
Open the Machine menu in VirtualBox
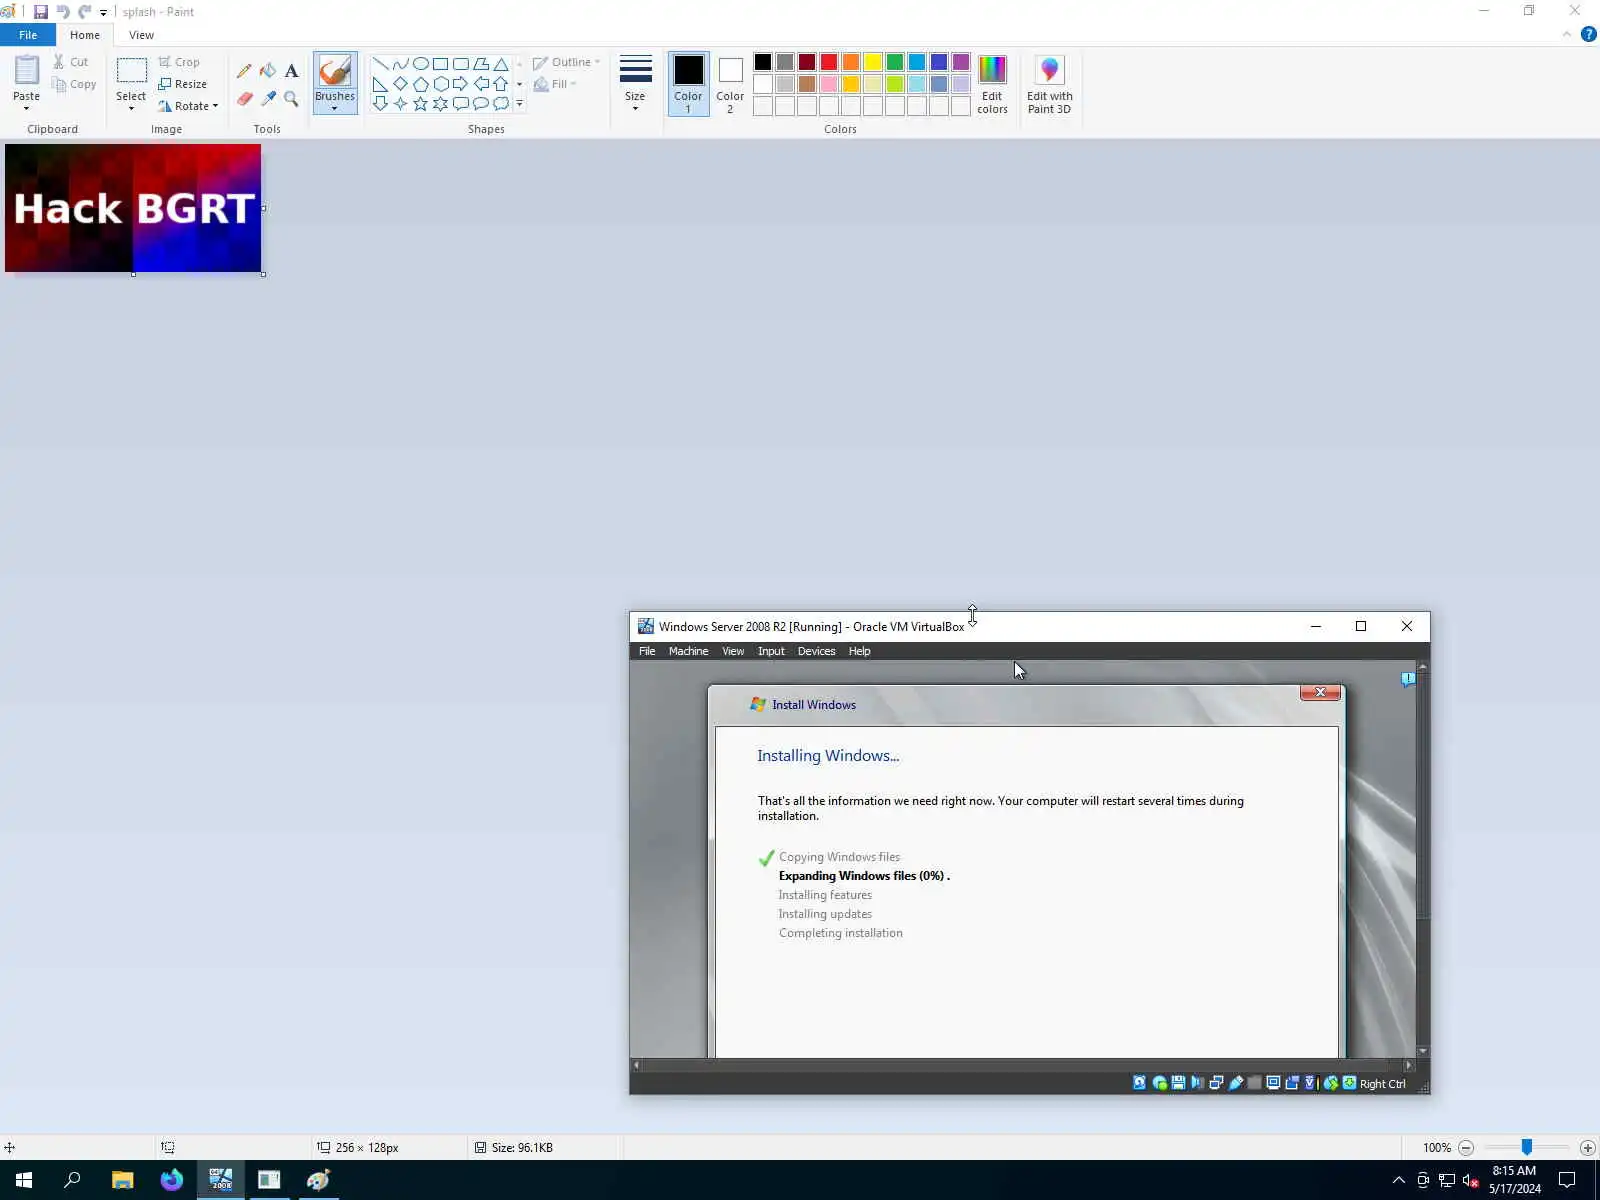coord(688,651)
